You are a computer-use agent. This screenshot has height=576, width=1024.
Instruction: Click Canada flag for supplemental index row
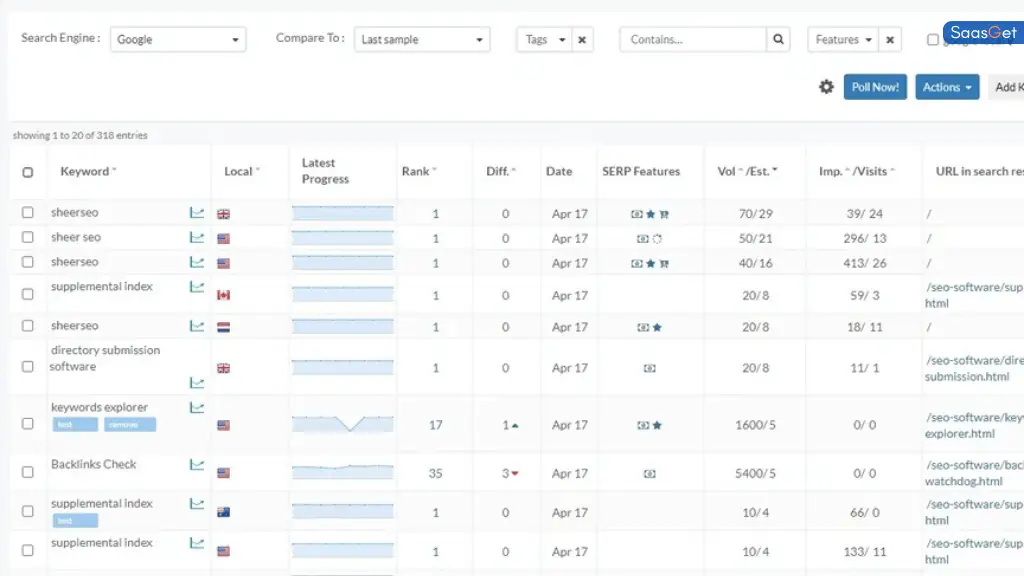tap(223, 295)
